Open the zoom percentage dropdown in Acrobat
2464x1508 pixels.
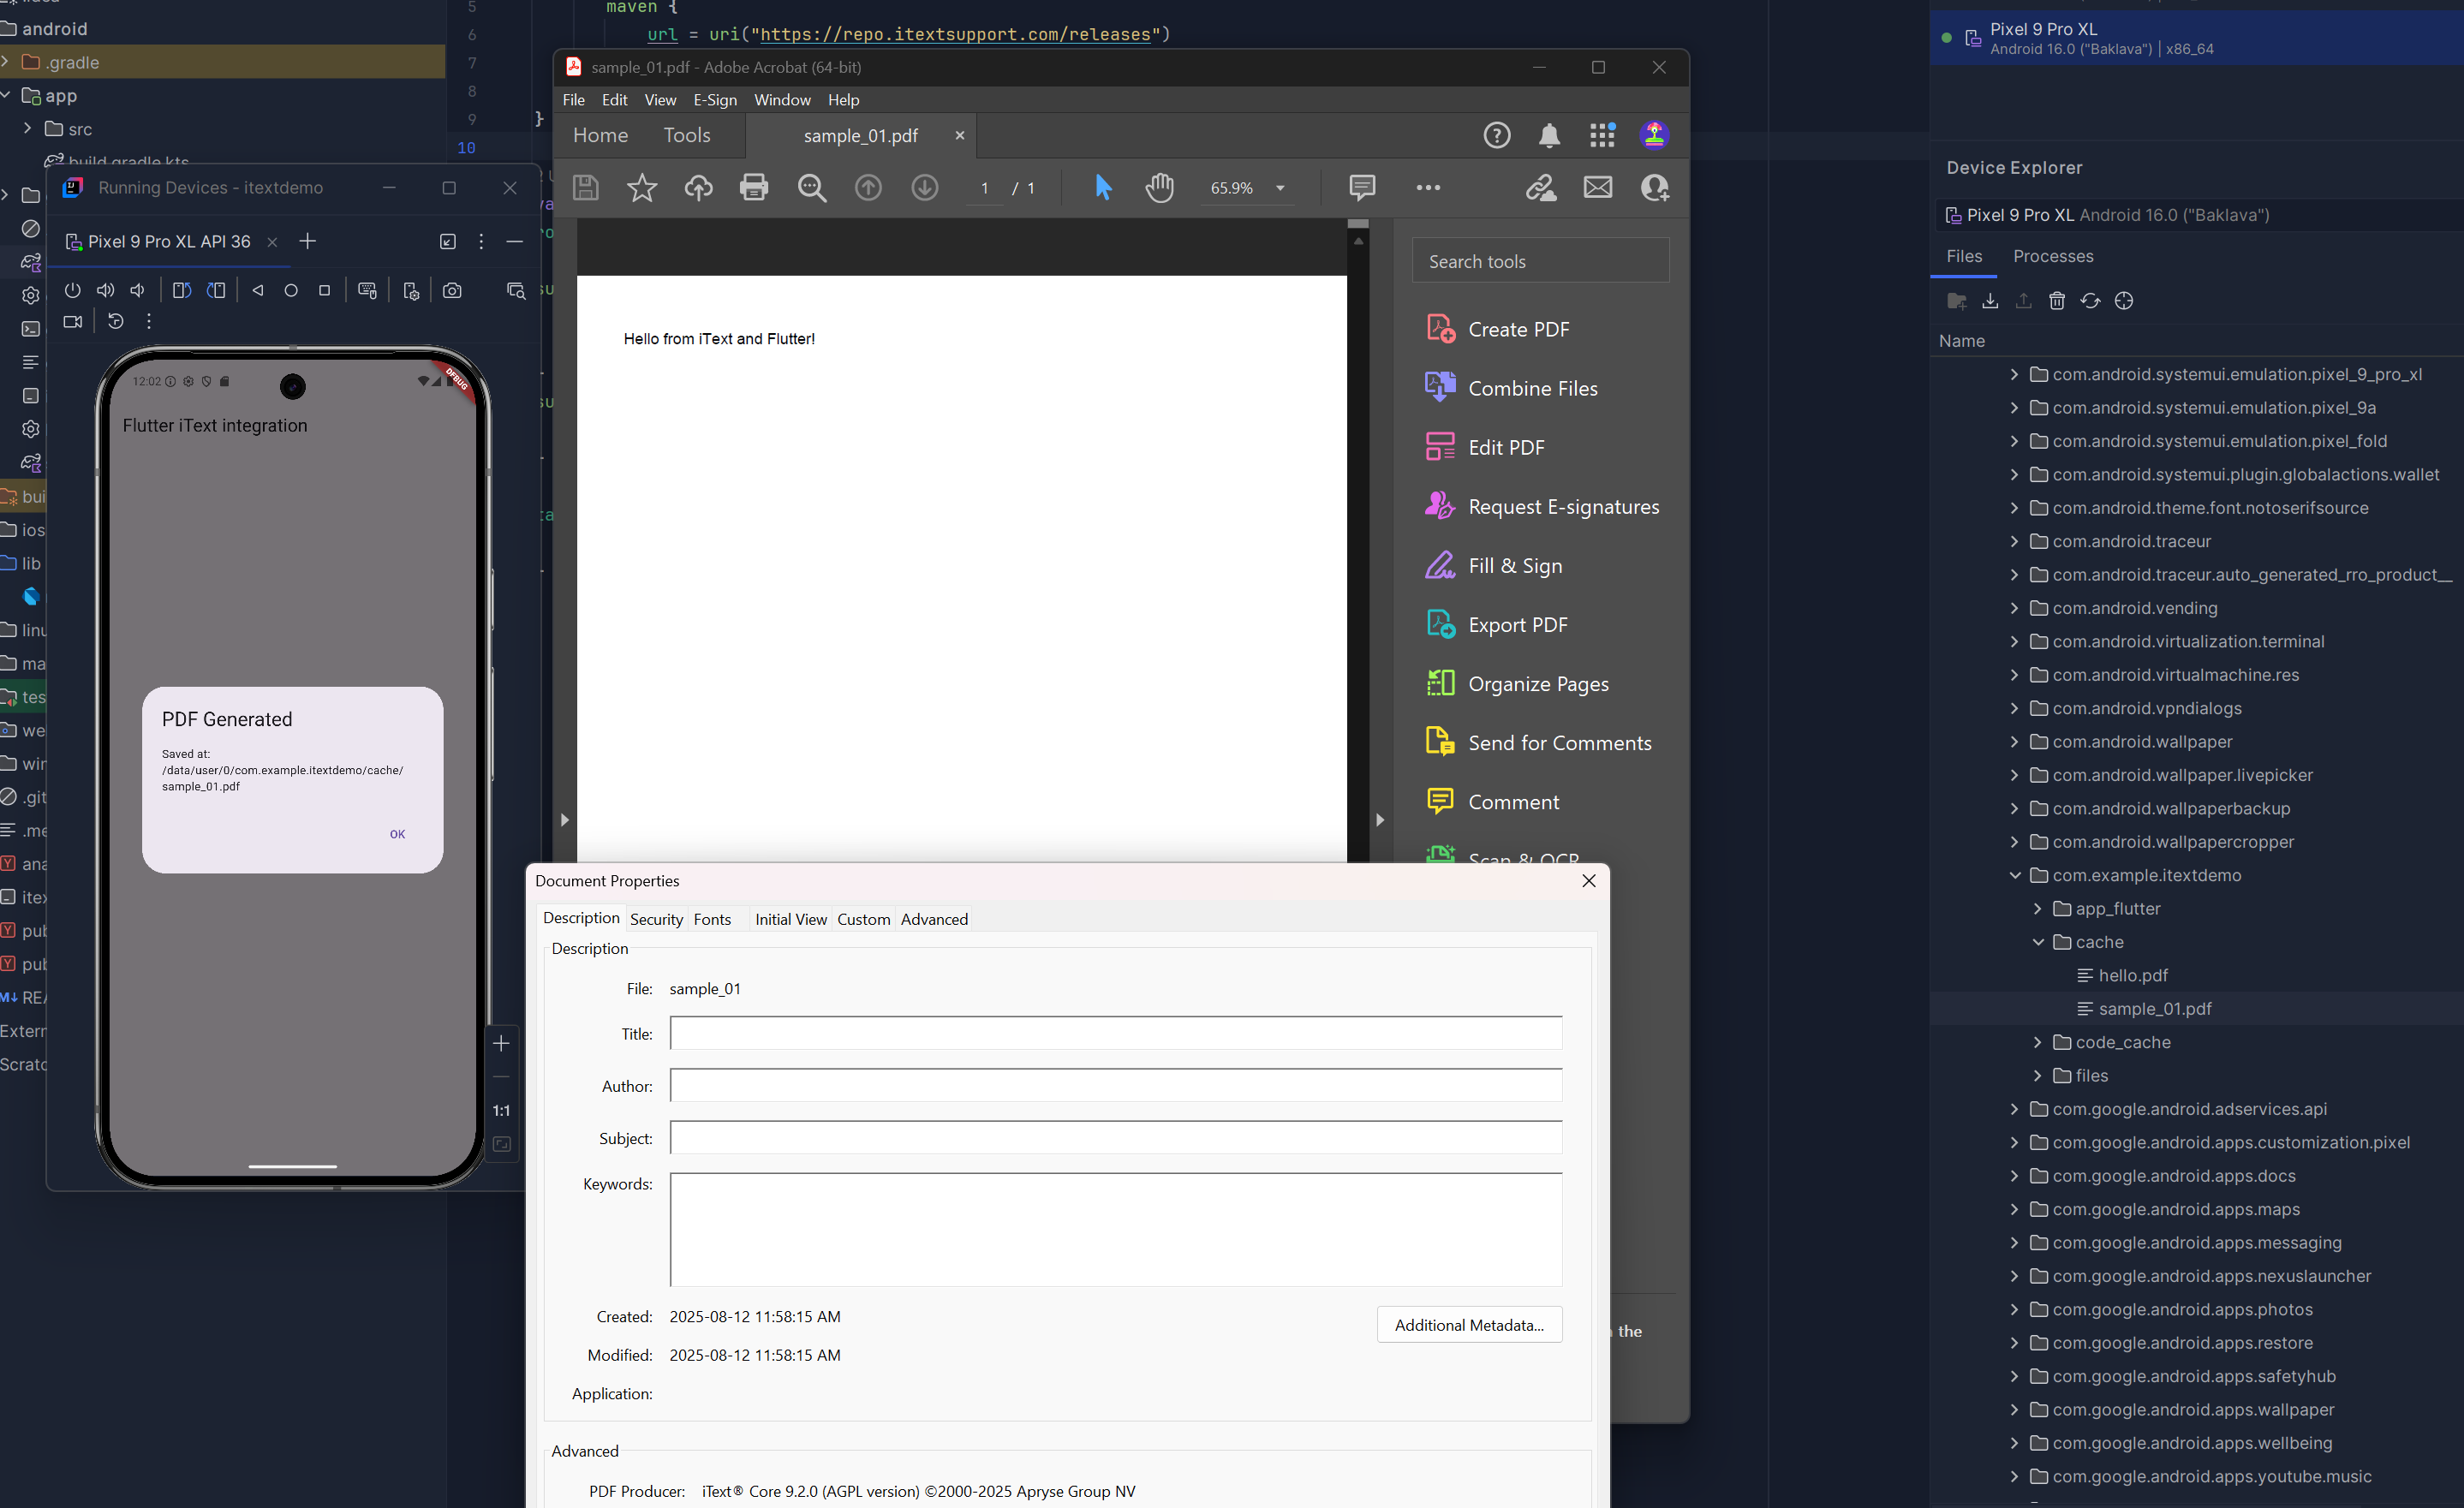(x=1281, y=187)
